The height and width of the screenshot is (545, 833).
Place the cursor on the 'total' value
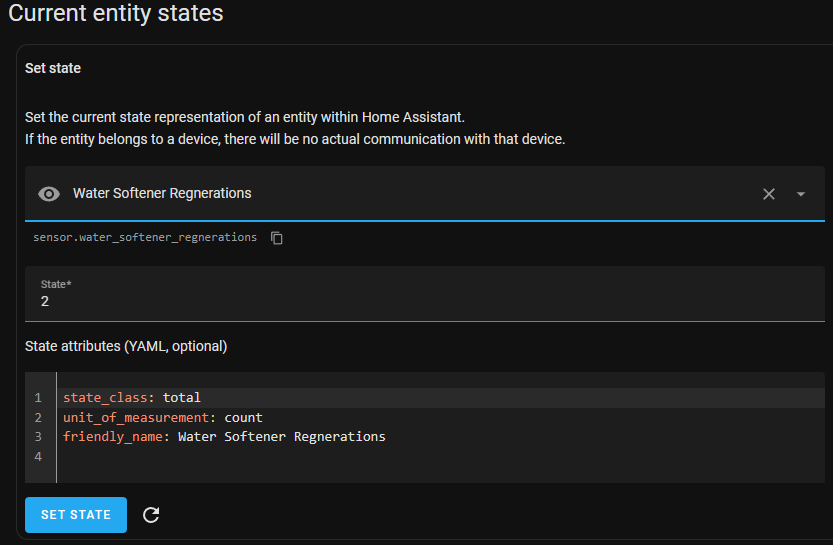(182, 397)
